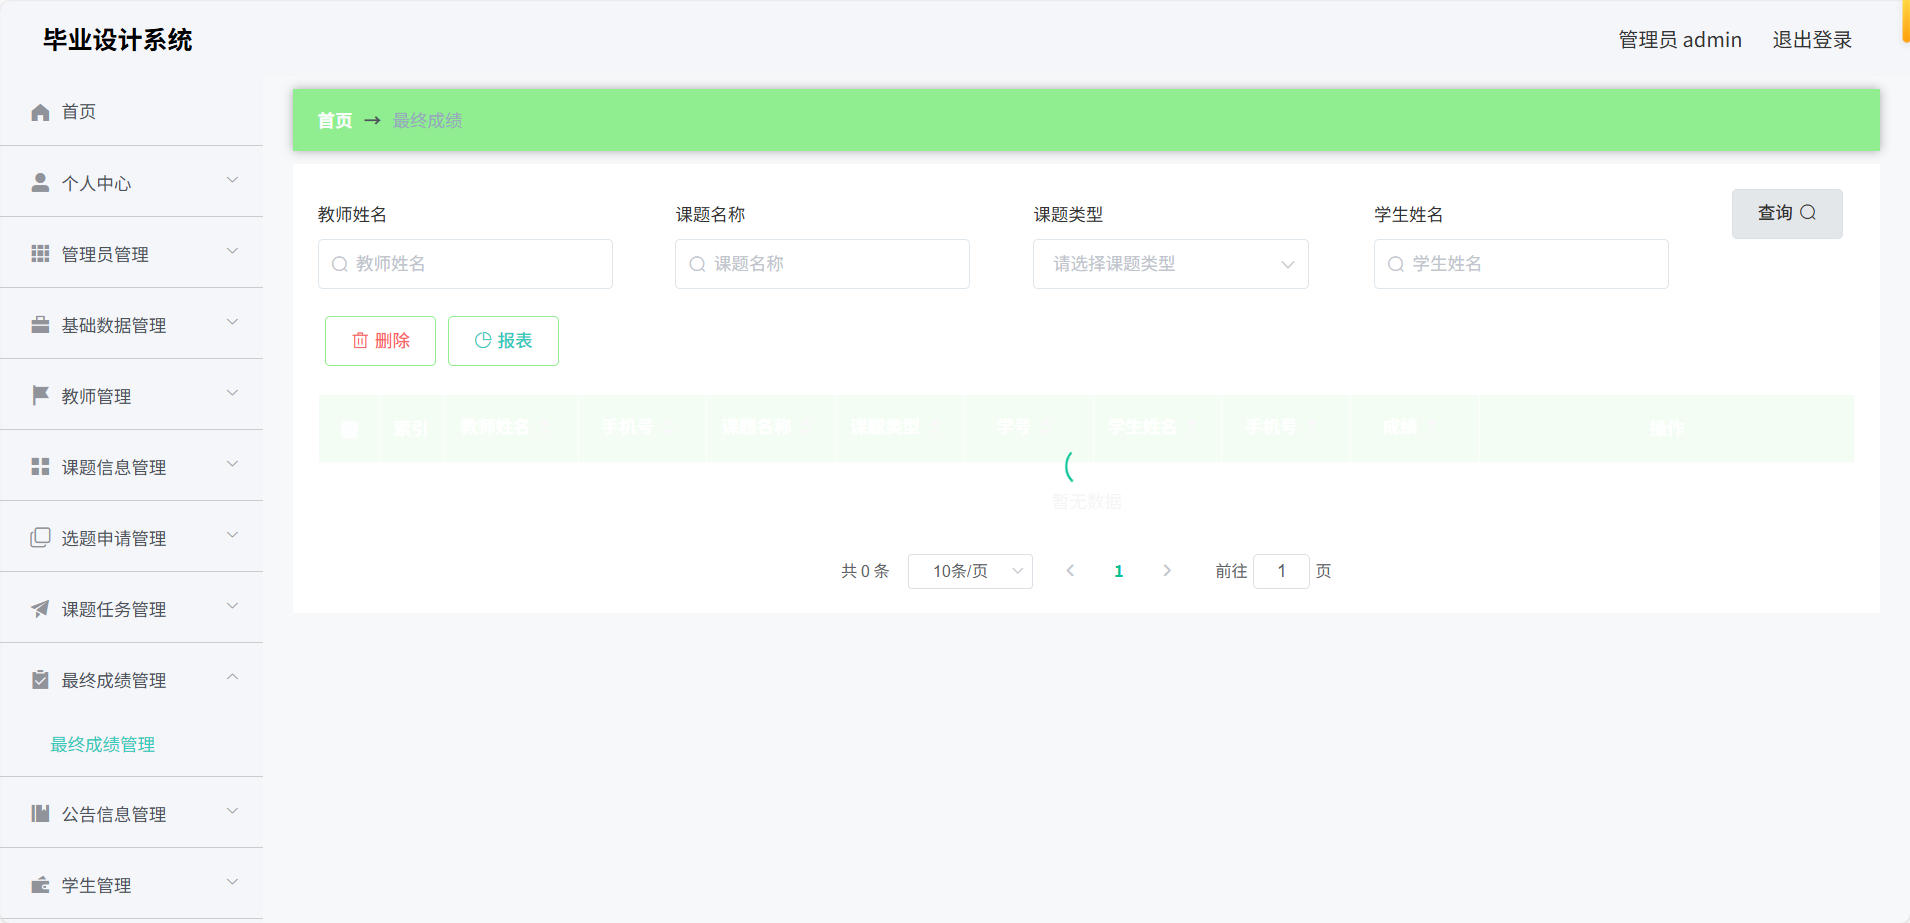Image resolution: width=1910 pixels, height=923 pixels.
Task: Click the green 报表 button
Action: pyautogui.click(x=503, y=341)
